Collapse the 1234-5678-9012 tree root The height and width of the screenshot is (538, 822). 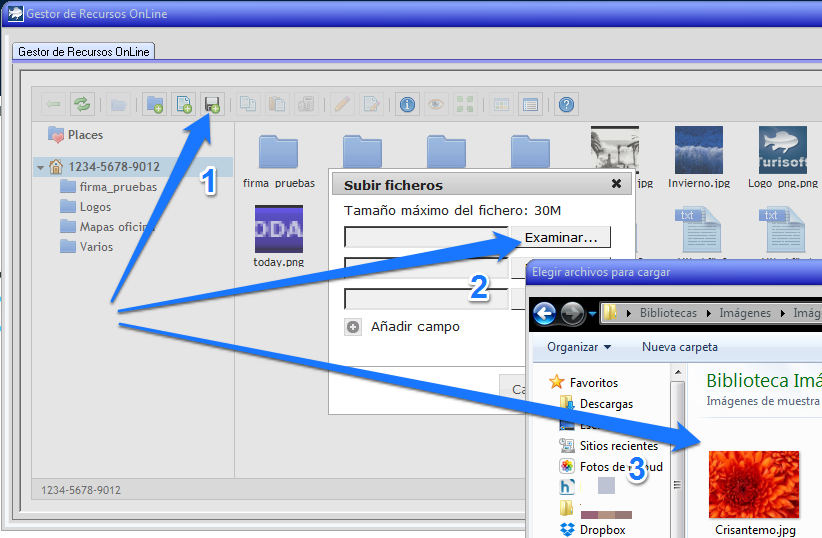(41, 168)
